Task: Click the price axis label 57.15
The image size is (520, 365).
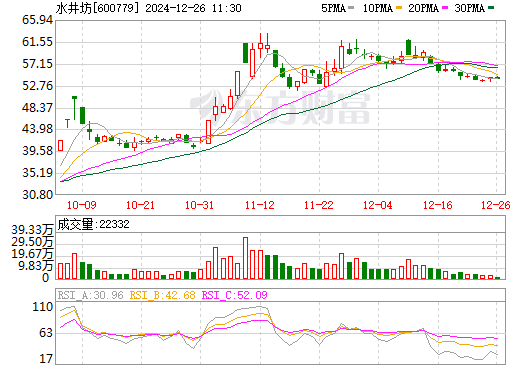Action: pos(37,64)
